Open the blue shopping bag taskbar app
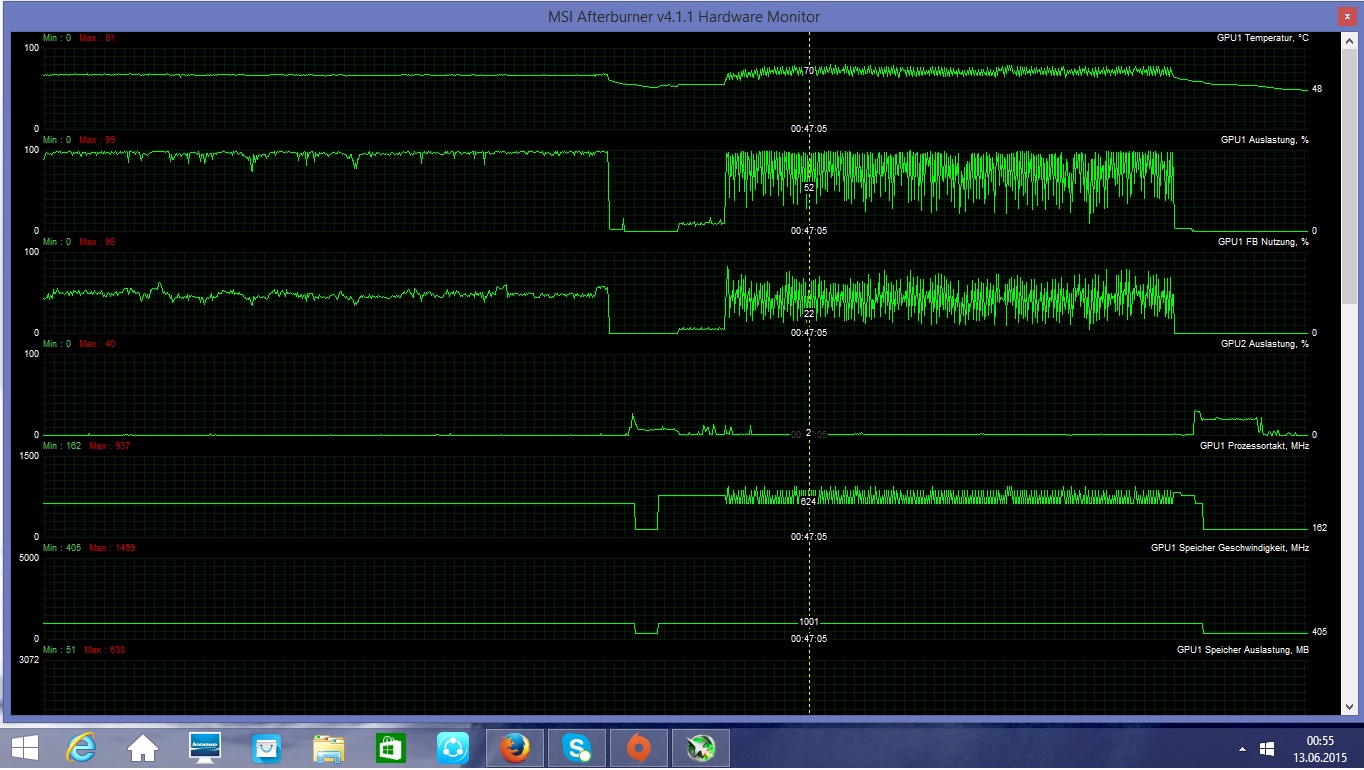The image size is (1364, 770). click(x=265, y=747)
